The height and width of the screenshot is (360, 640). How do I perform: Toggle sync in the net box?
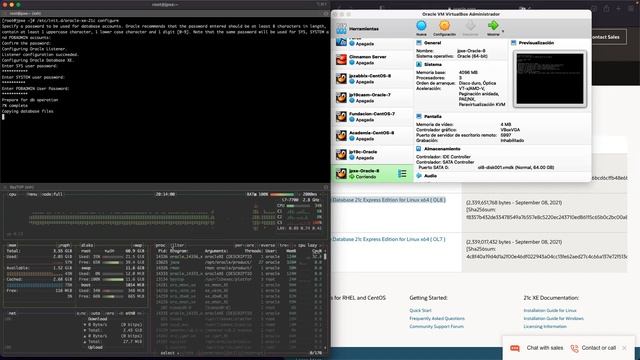click(82, 313)
